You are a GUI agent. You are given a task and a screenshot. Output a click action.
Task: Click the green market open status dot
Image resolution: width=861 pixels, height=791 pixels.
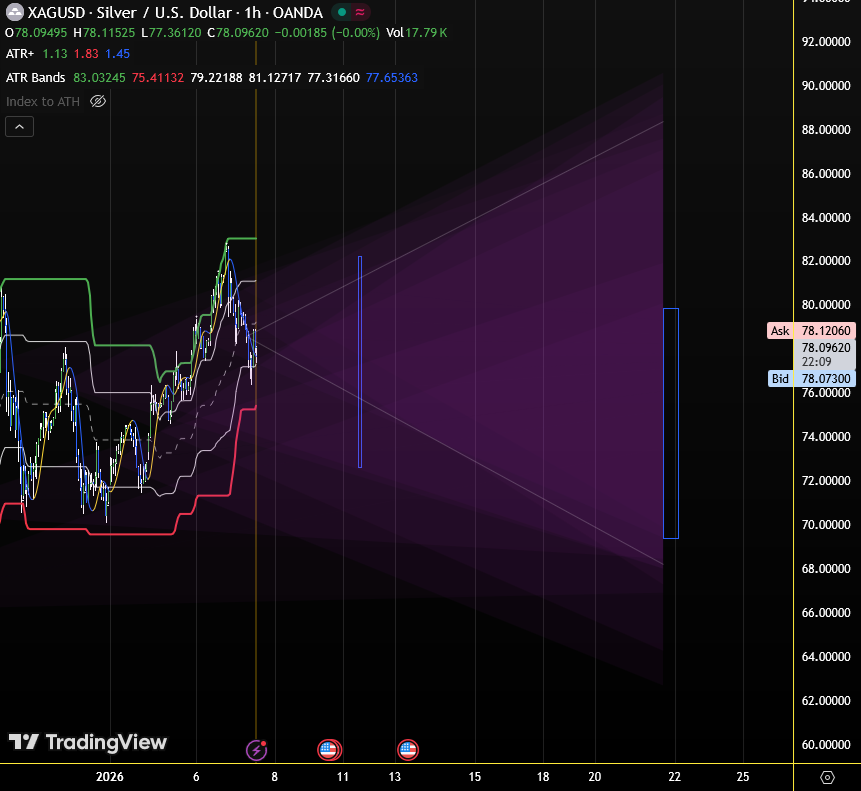342,12
